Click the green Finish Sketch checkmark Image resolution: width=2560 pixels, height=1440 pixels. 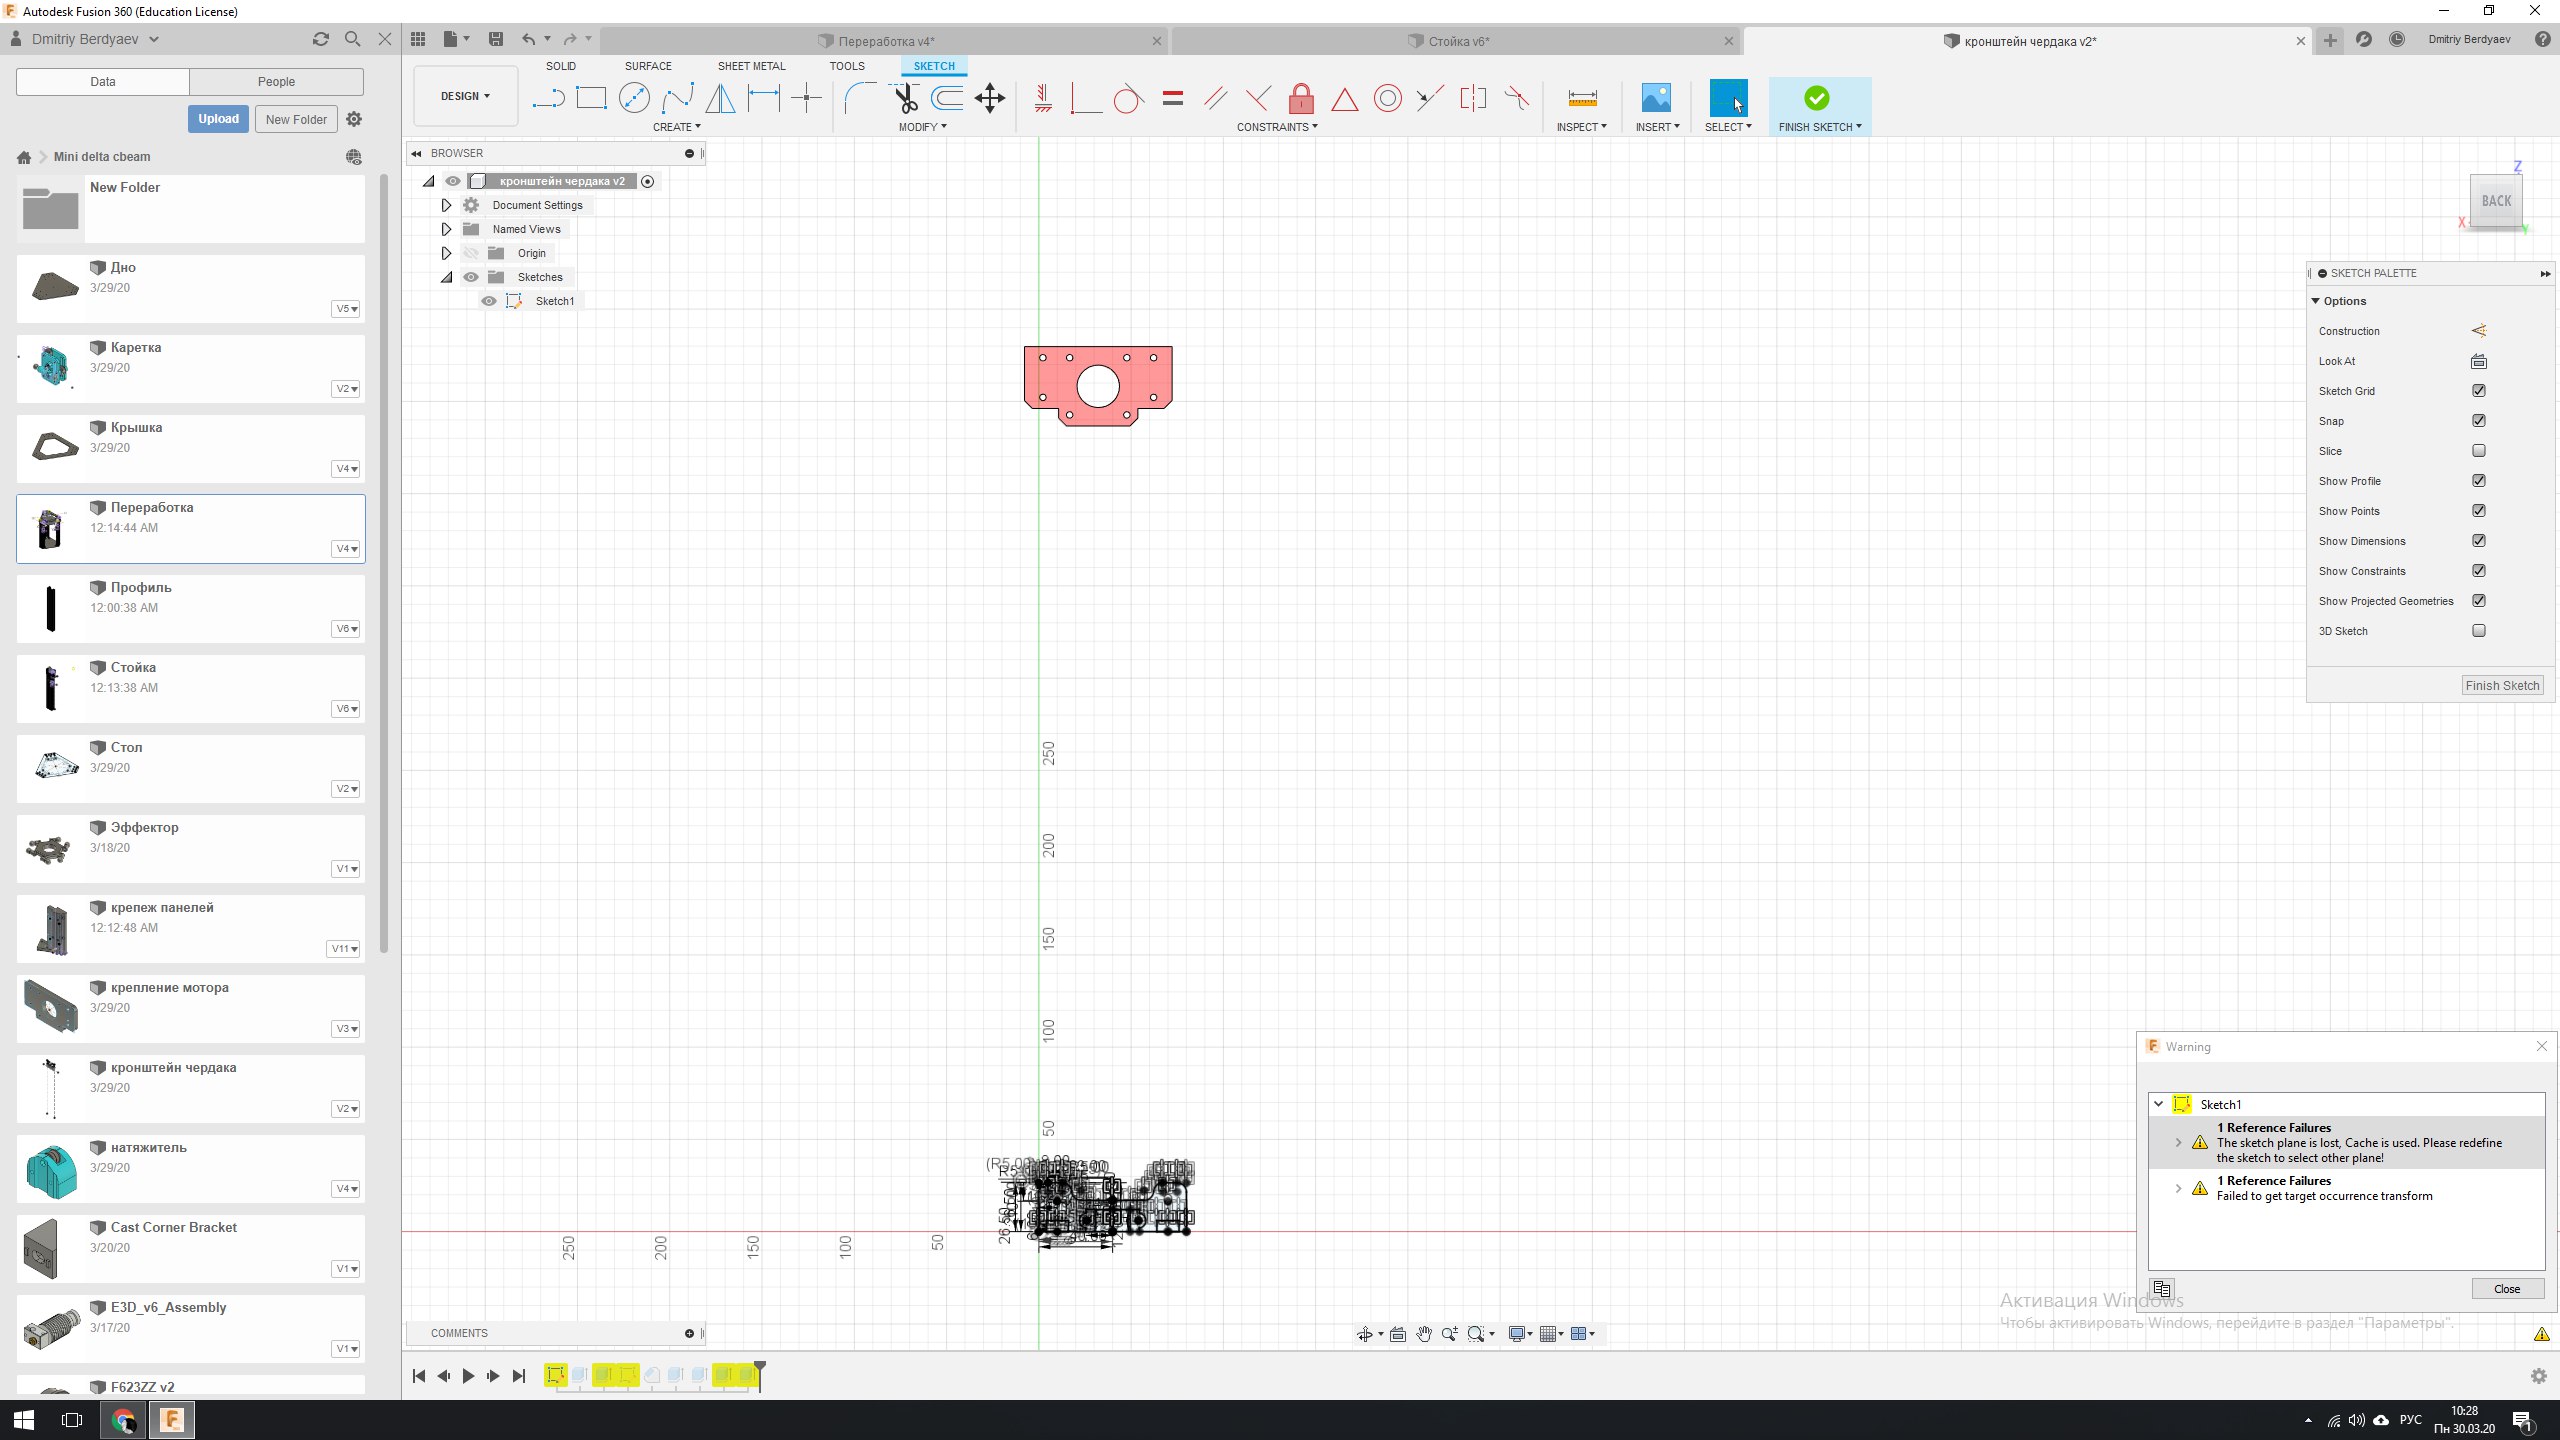1816,98
